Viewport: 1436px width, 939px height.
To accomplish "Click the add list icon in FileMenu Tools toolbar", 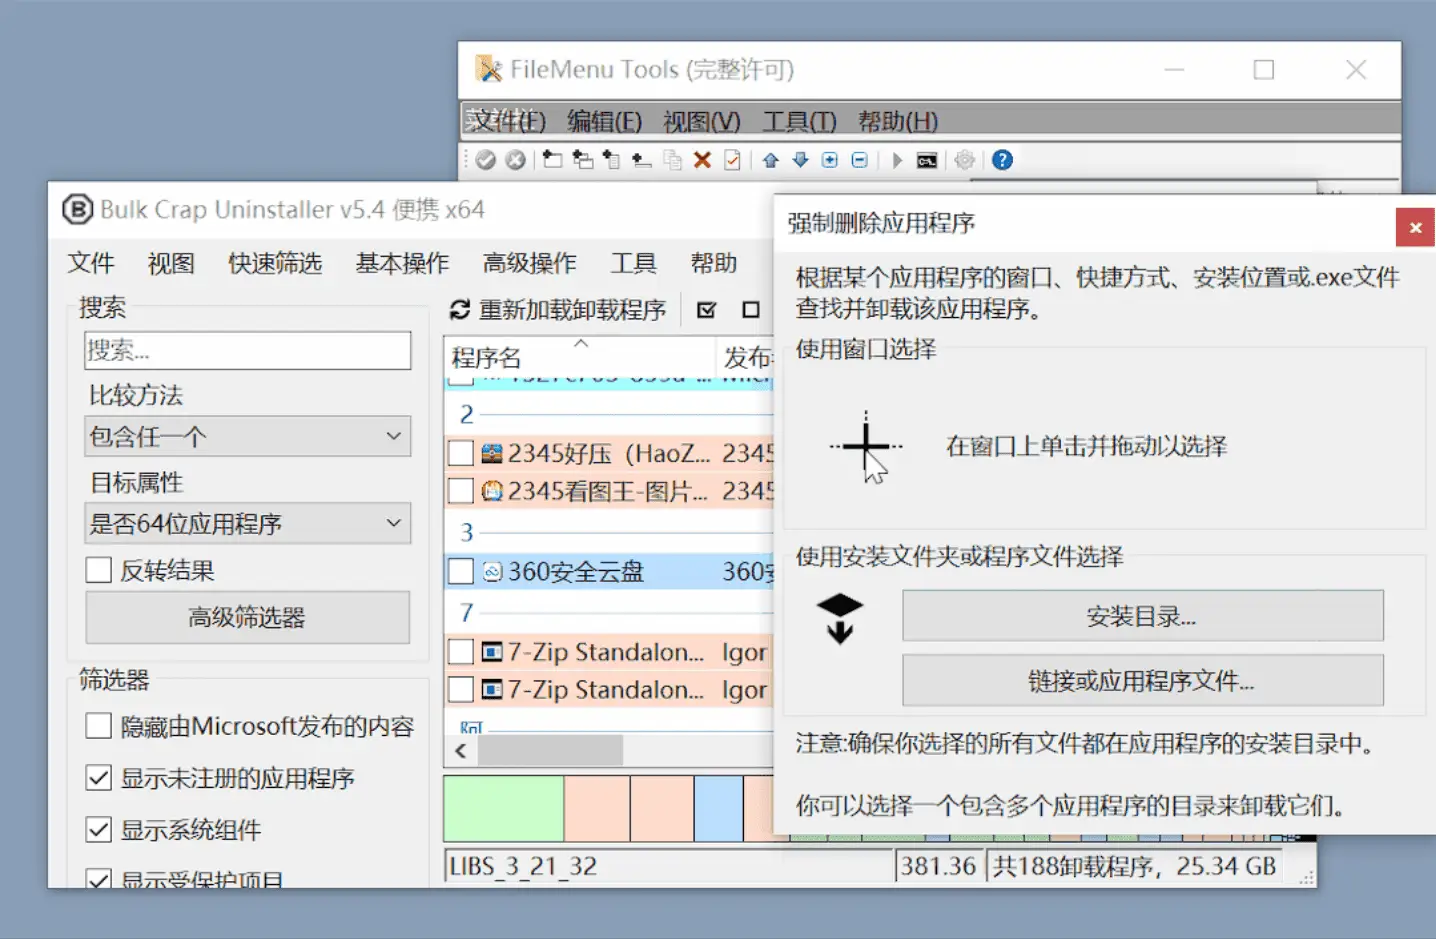I will (611, 160).
